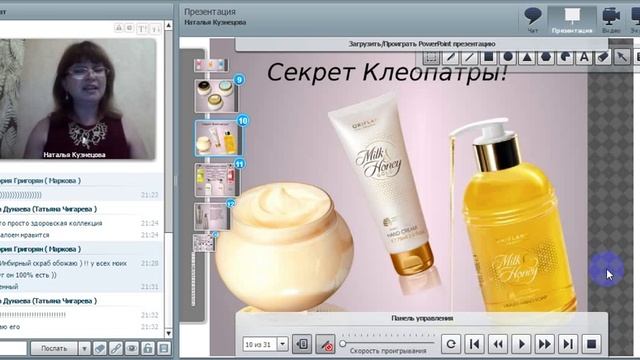The width and height of the screenshot is (640, 360).
Task: Click the replay loop button
Action: [451, 344]
